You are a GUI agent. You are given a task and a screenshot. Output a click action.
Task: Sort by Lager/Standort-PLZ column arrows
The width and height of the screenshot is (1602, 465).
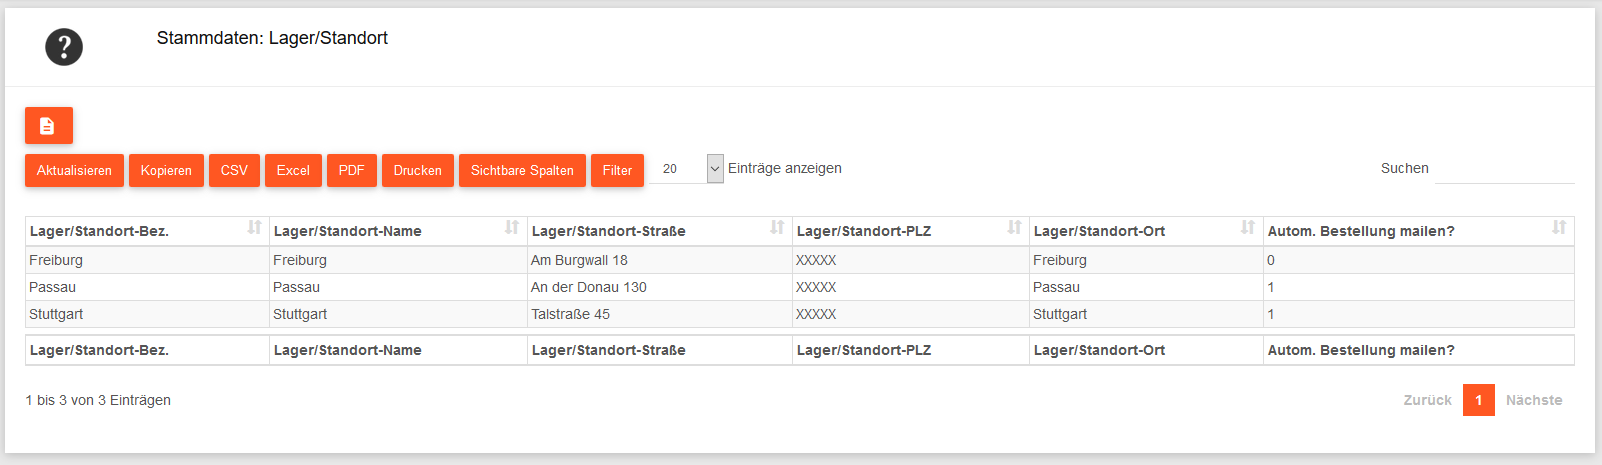tap(1014, 228)
